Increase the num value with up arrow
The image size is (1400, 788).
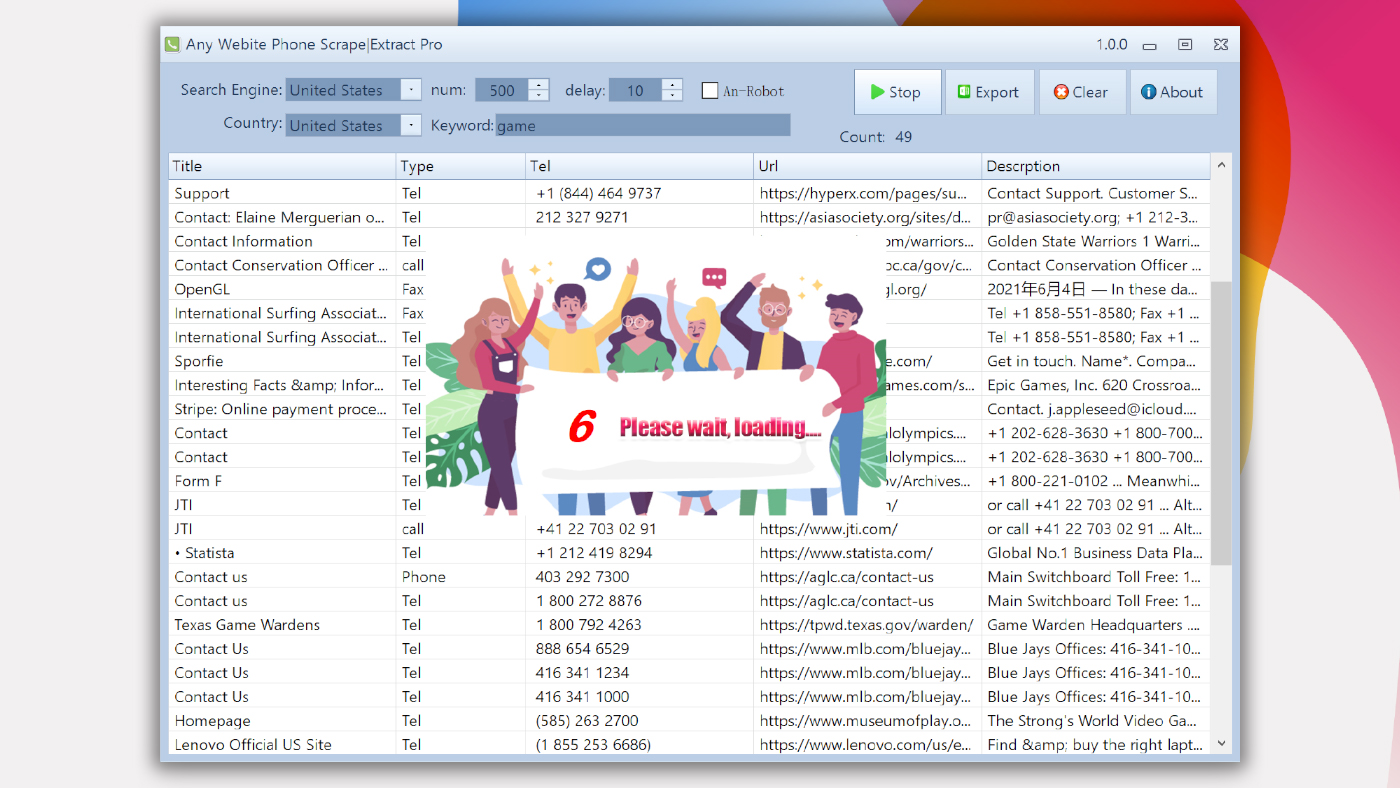[x=539, y=85]
